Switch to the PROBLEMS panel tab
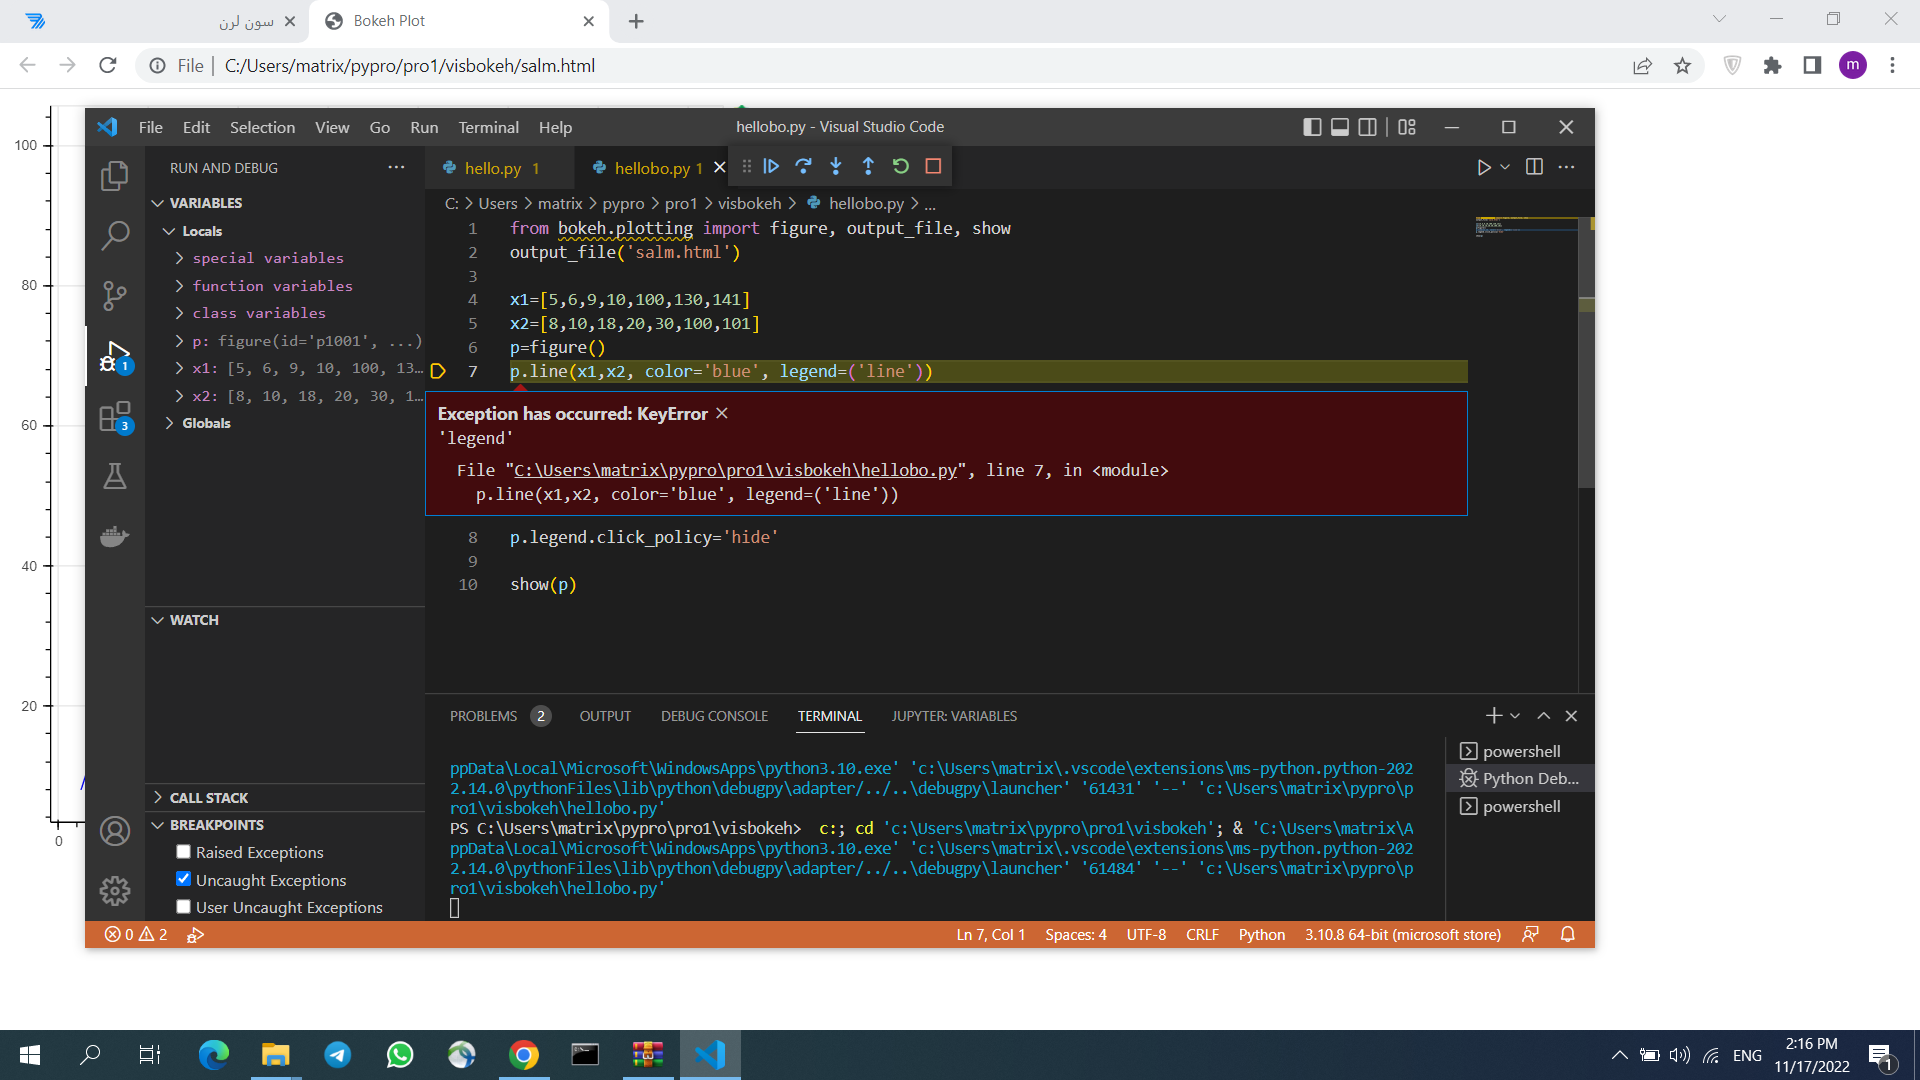The image size is (1920, 1080). click(483, 716)
